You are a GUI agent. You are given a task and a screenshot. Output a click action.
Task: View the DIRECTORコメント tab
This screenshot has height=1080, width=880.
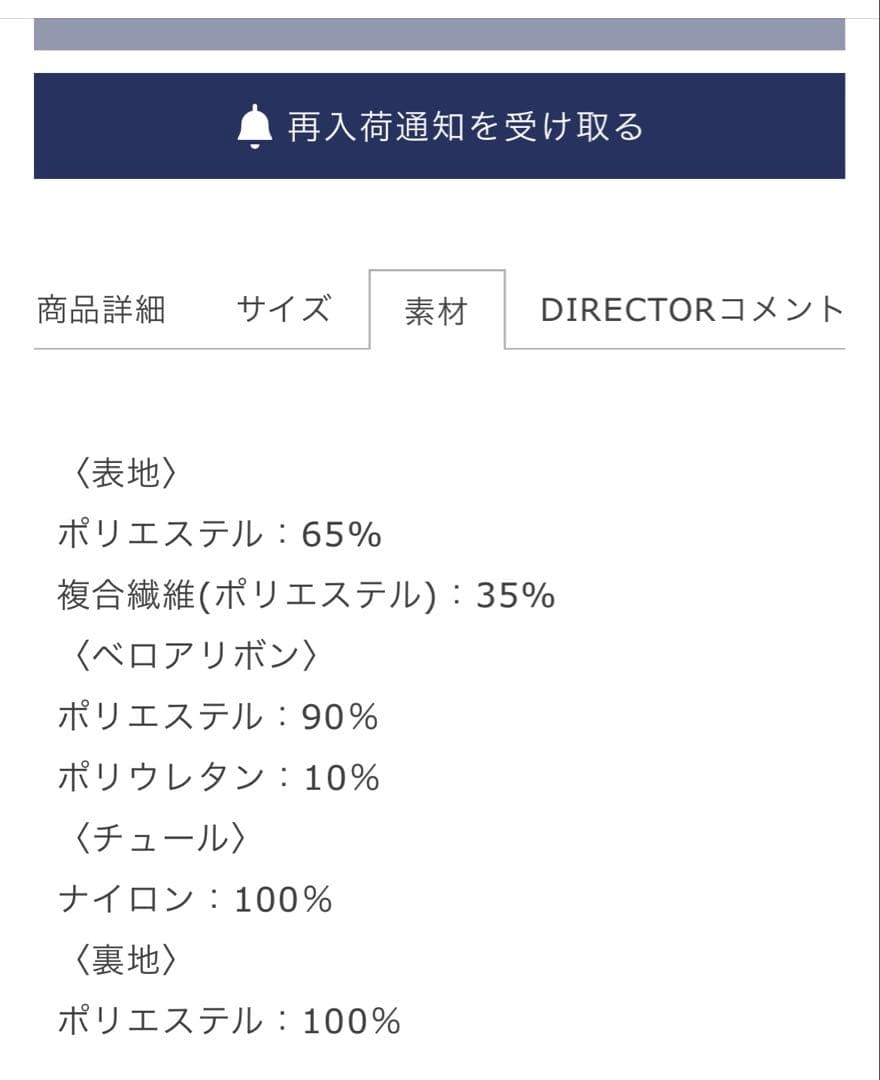(x=692, y=307)
